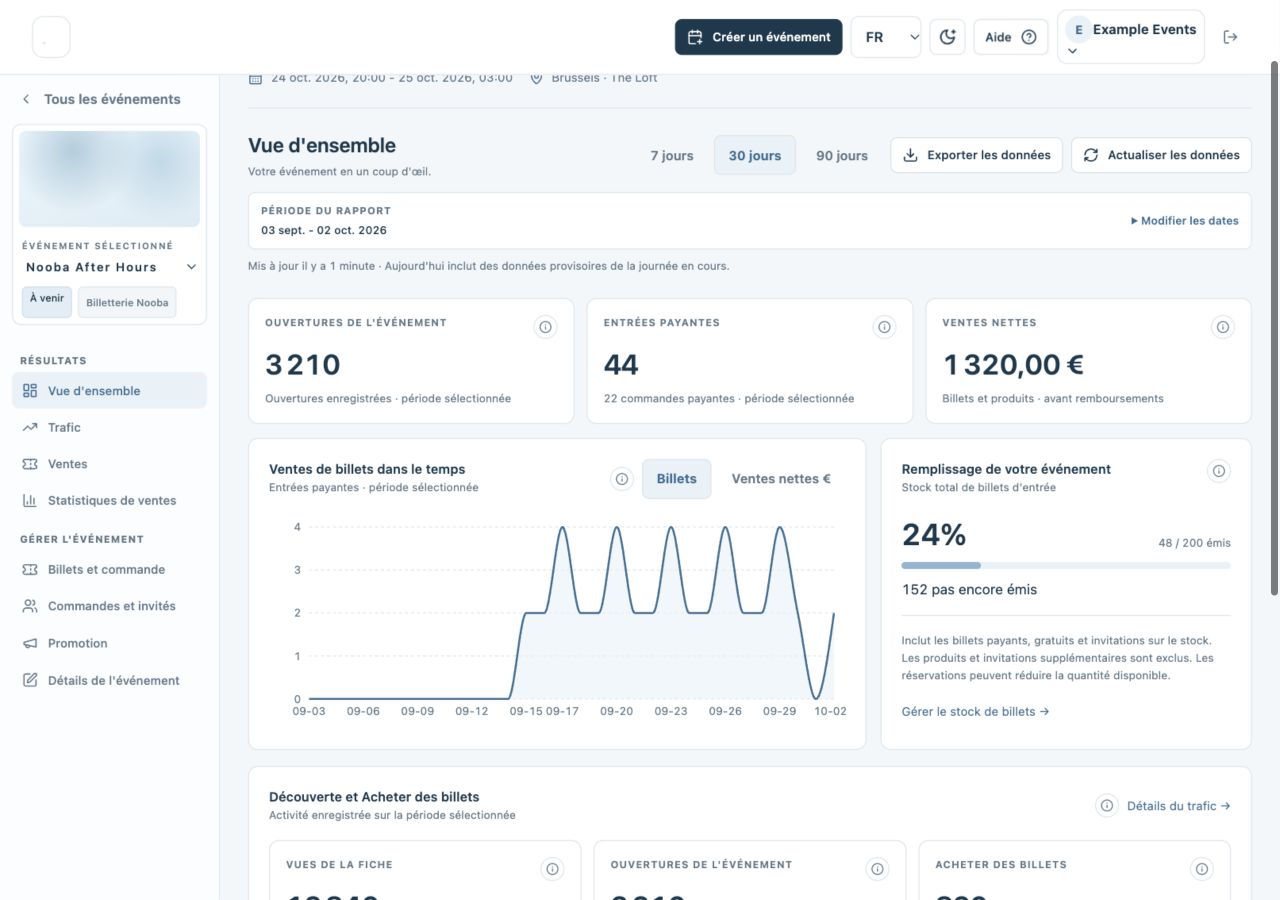1280x900 pixels.
Task: Select the 30 jours period
Action: (x=755, y=155)
